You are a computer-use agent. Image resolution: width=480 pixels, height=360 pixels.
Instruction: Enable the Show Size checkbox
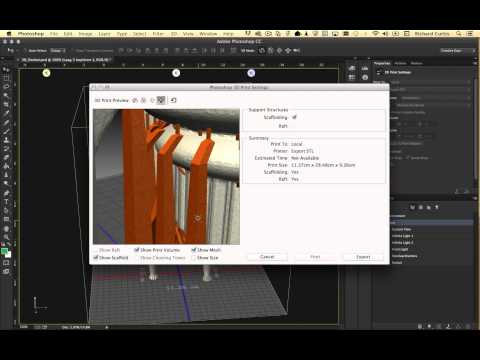(194, 258)
